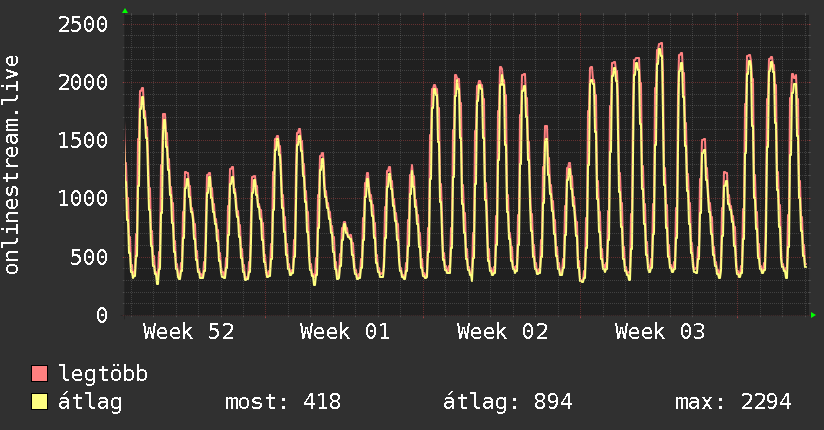Screen dimensions: 824x430
Task: Click the 'átlag: 894' average statistic
Action: click(507, 402)
